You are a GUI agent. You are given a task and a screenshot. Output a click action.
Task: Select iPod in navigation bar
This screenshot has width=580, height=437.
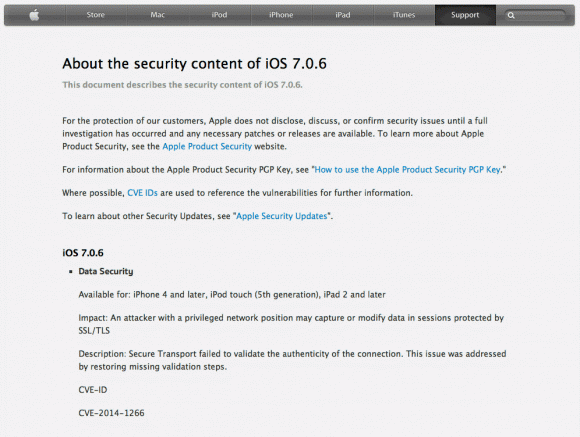(x=219, y=15)
